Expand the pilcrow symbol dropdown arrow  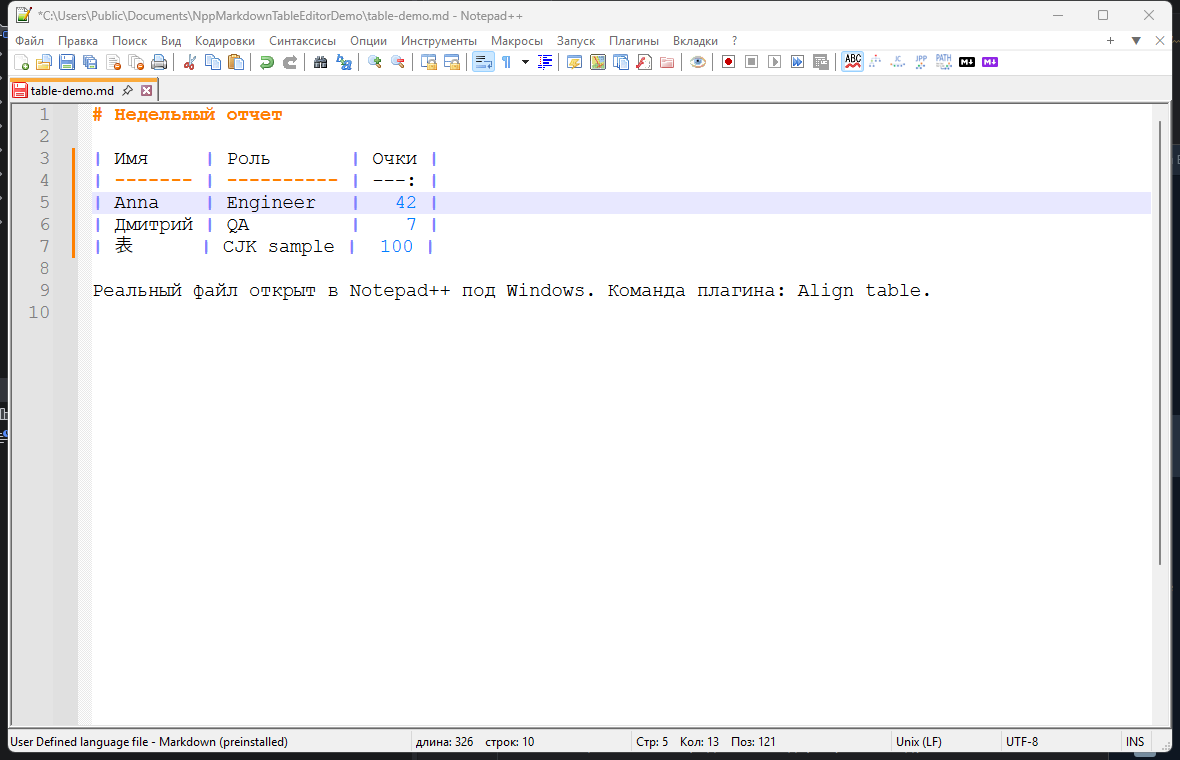[x=525, y=62]
